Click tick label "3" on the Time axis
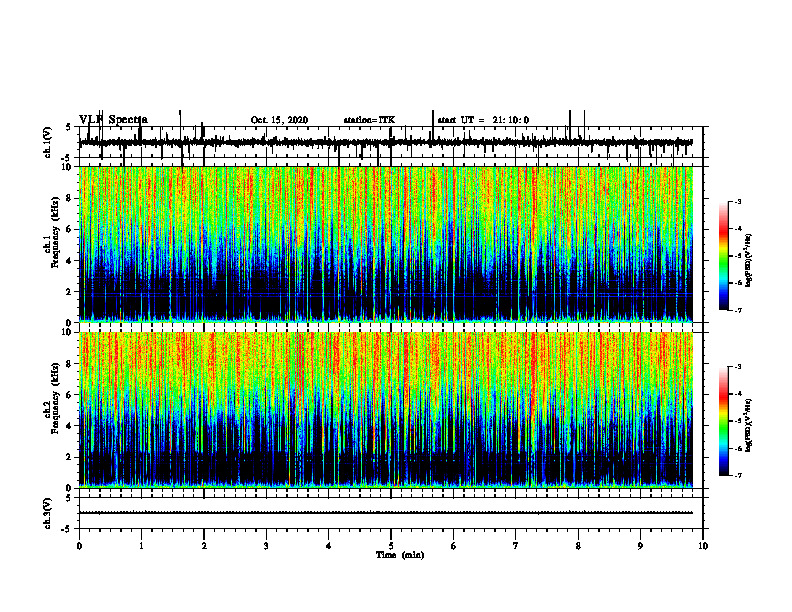Viewport: 792px width, 612px height. pos(266,546)
